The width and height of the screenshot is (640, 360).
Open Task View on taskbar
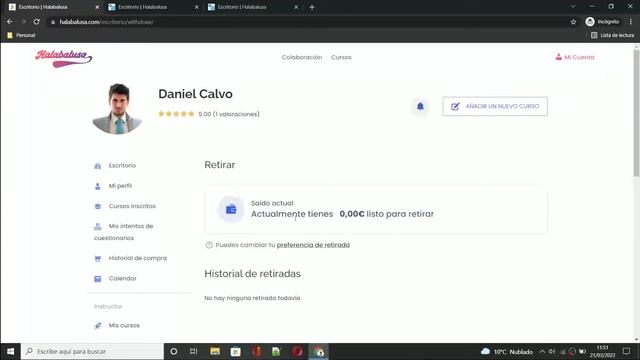point(194,351)
